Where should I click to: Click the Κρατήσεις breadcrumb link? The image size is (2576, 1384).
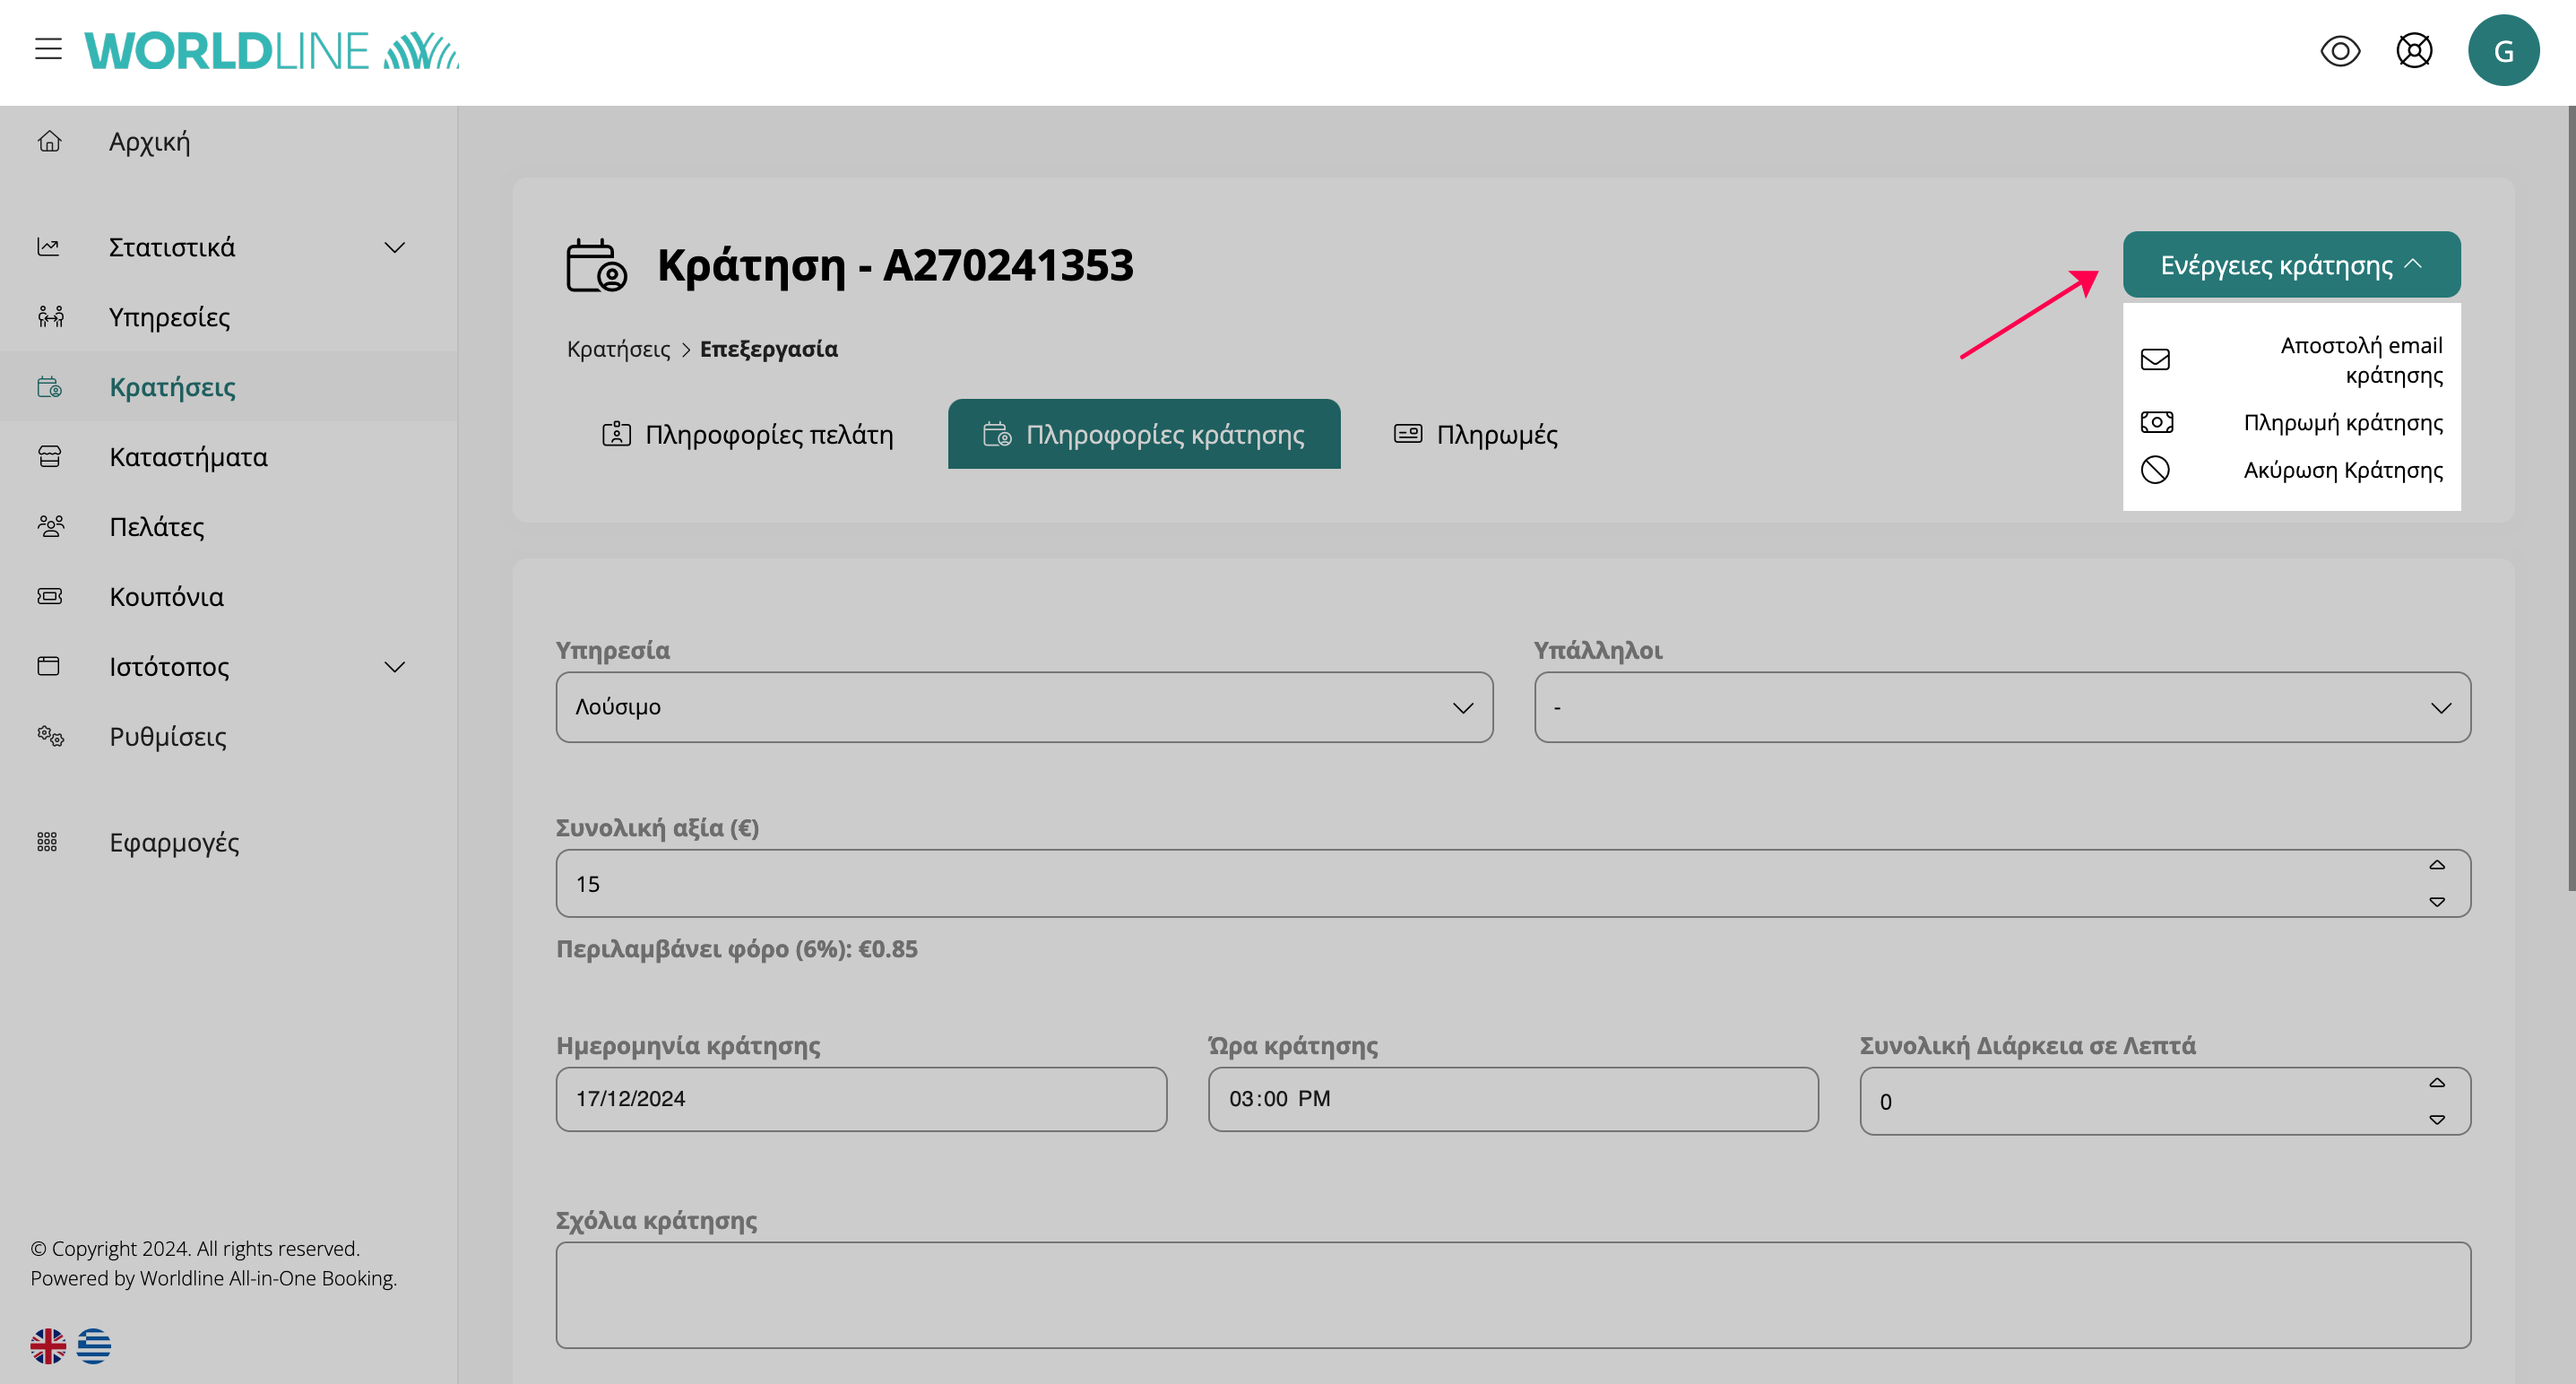pos(618,349)
